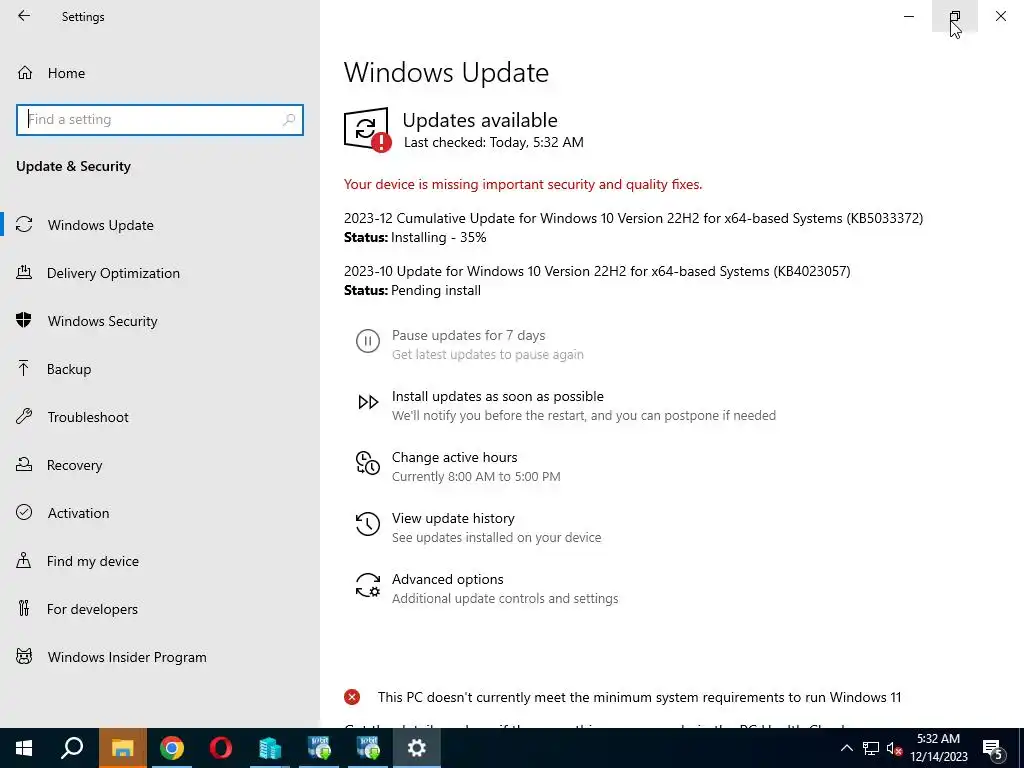Click the active hours clock icon
Viewport: 1024px width, 768px height.
368,463
